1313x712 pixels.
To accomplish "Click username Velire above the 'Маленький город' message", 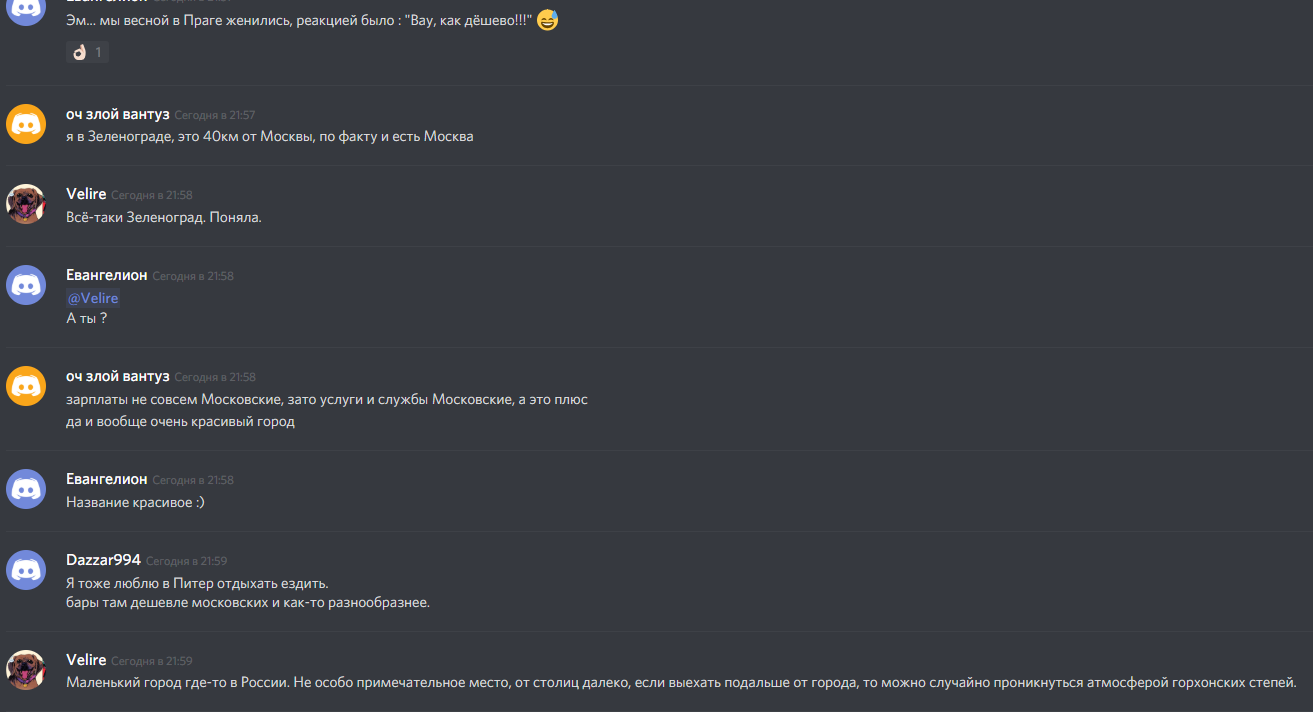I will (x=86, y=660).
